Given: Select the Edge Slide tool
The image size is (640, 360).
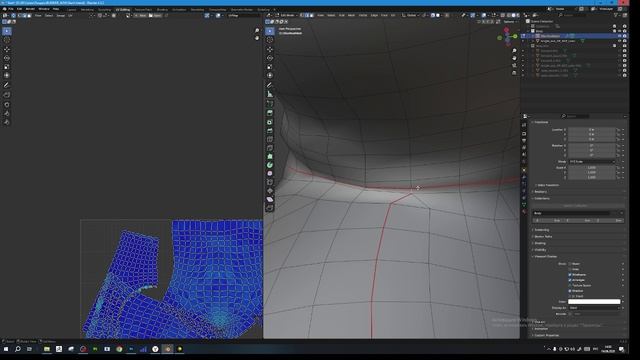Looking at the screenshot, I should click(270, 182).
